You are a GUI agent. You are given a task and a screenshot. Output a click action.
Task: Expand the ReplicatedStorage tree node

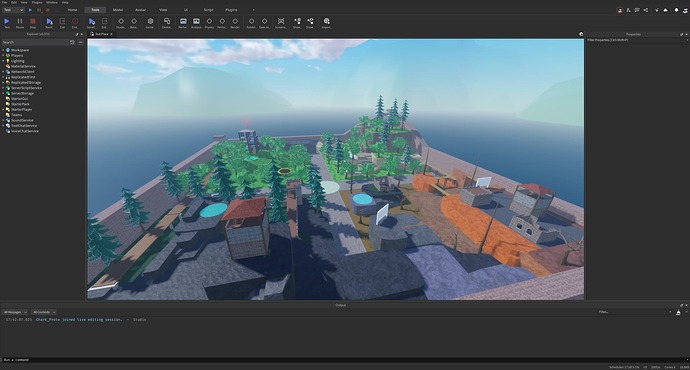(3, 82)
